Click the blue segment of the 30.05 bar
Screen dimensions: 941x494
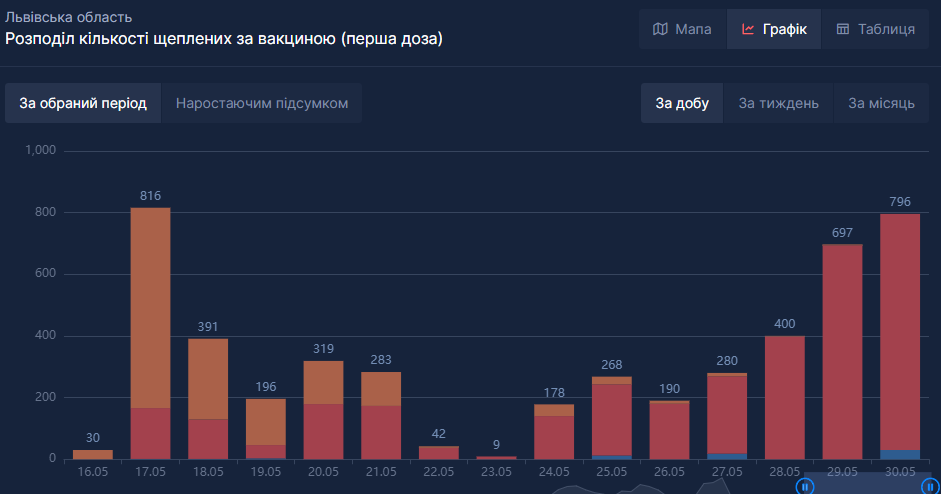tap(900, 454)
